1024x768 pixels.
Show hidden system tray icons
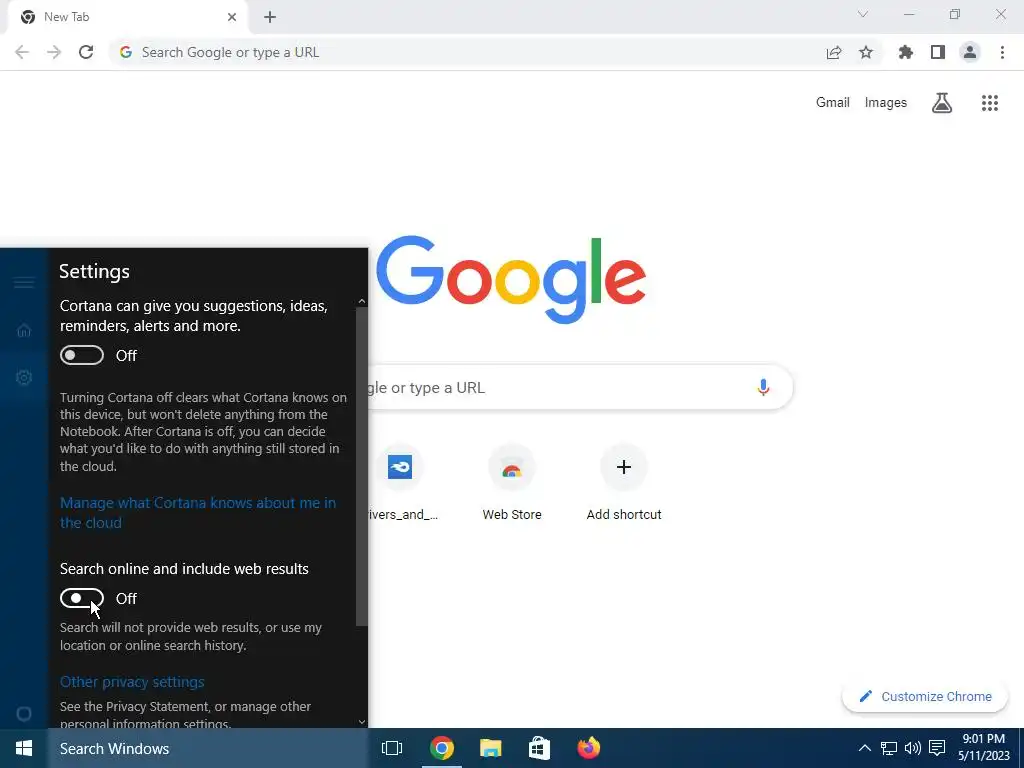[864, 748]
